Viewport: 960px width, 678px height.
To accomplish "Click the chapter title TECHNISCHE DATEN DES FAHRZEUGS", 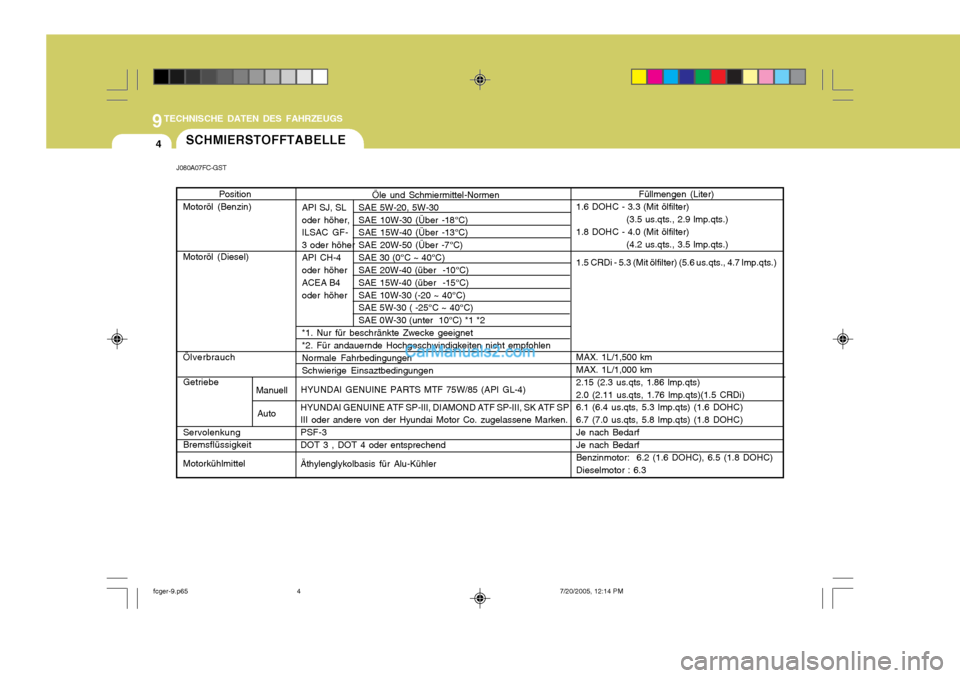I will 253,119.
